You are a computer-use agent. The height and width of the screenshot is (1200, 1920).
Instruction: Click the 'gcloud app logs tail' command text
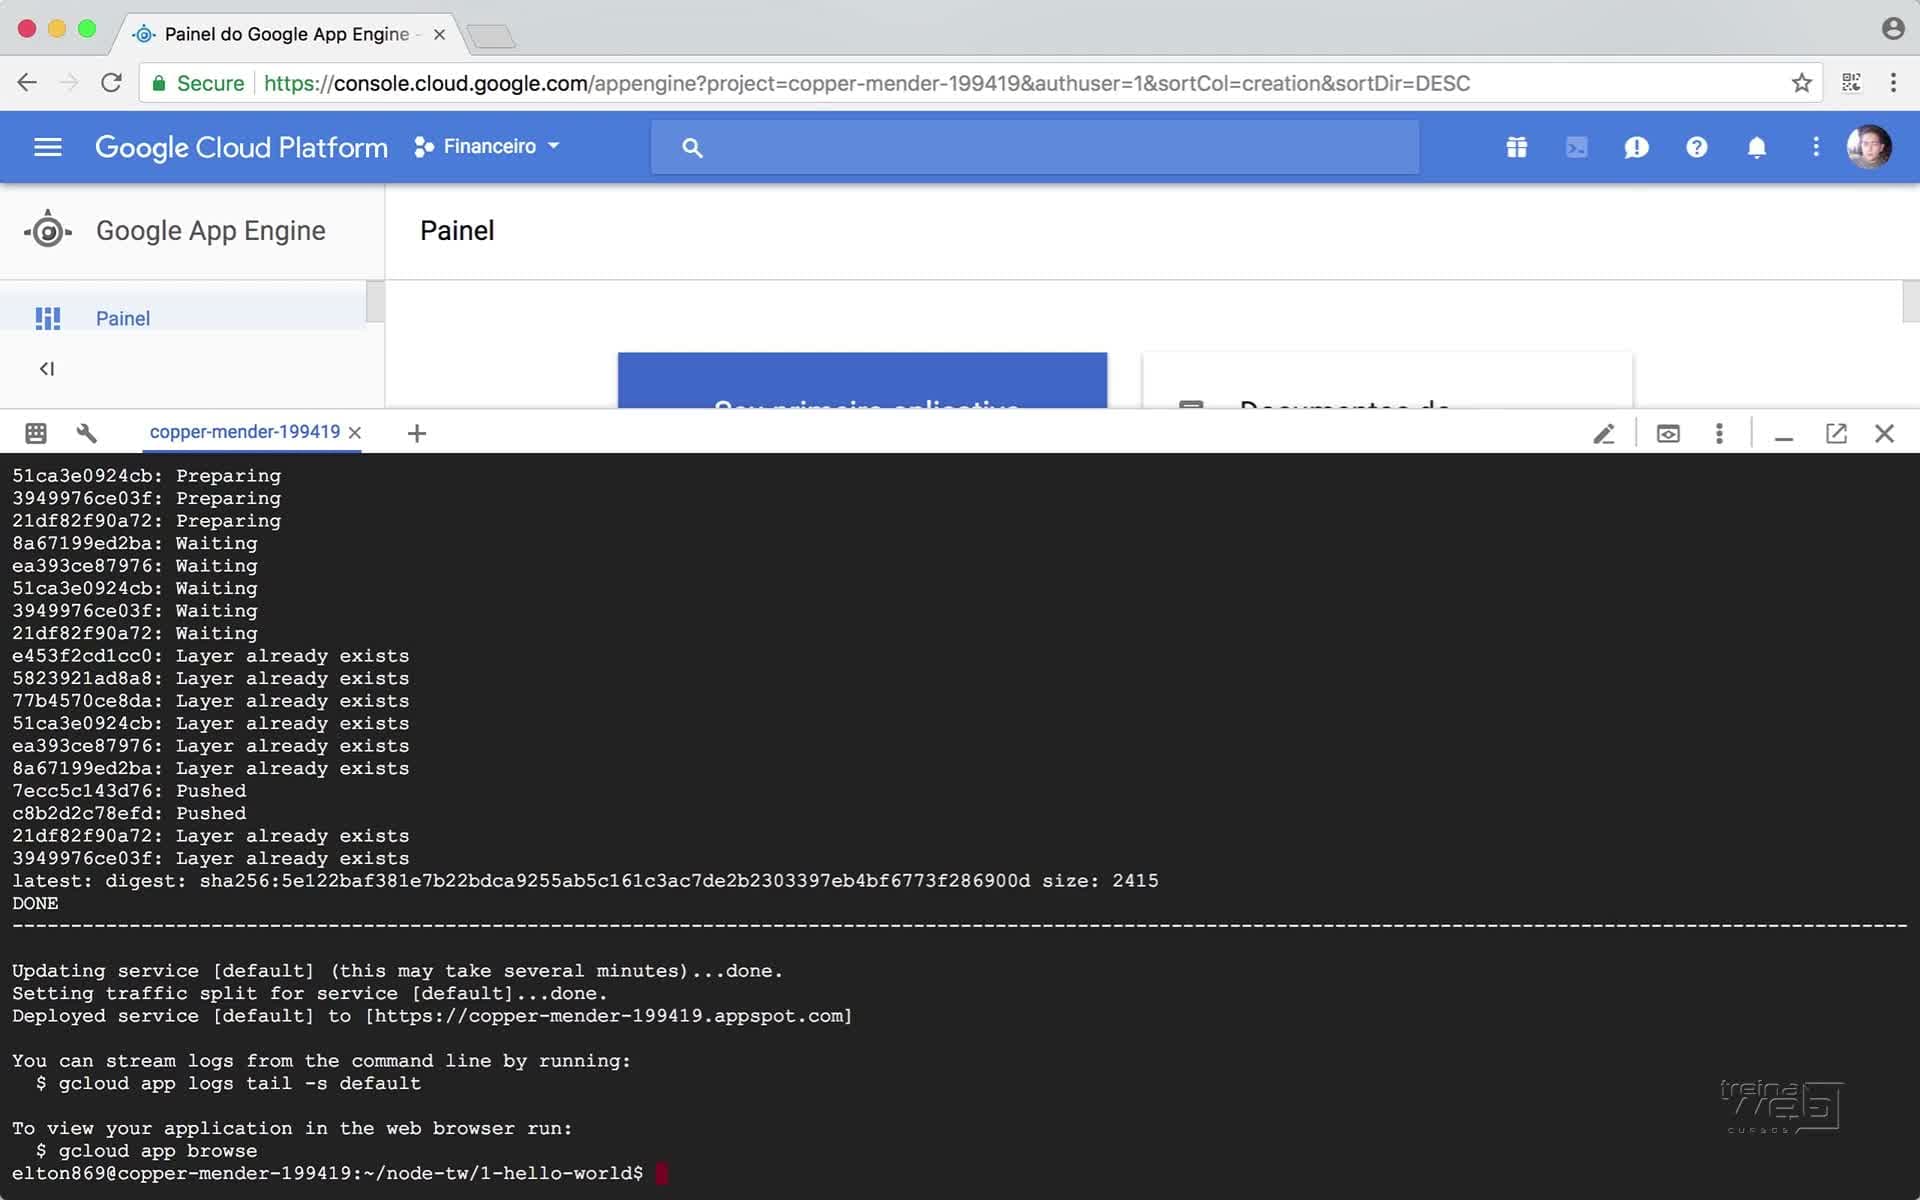pos(239,1083)
